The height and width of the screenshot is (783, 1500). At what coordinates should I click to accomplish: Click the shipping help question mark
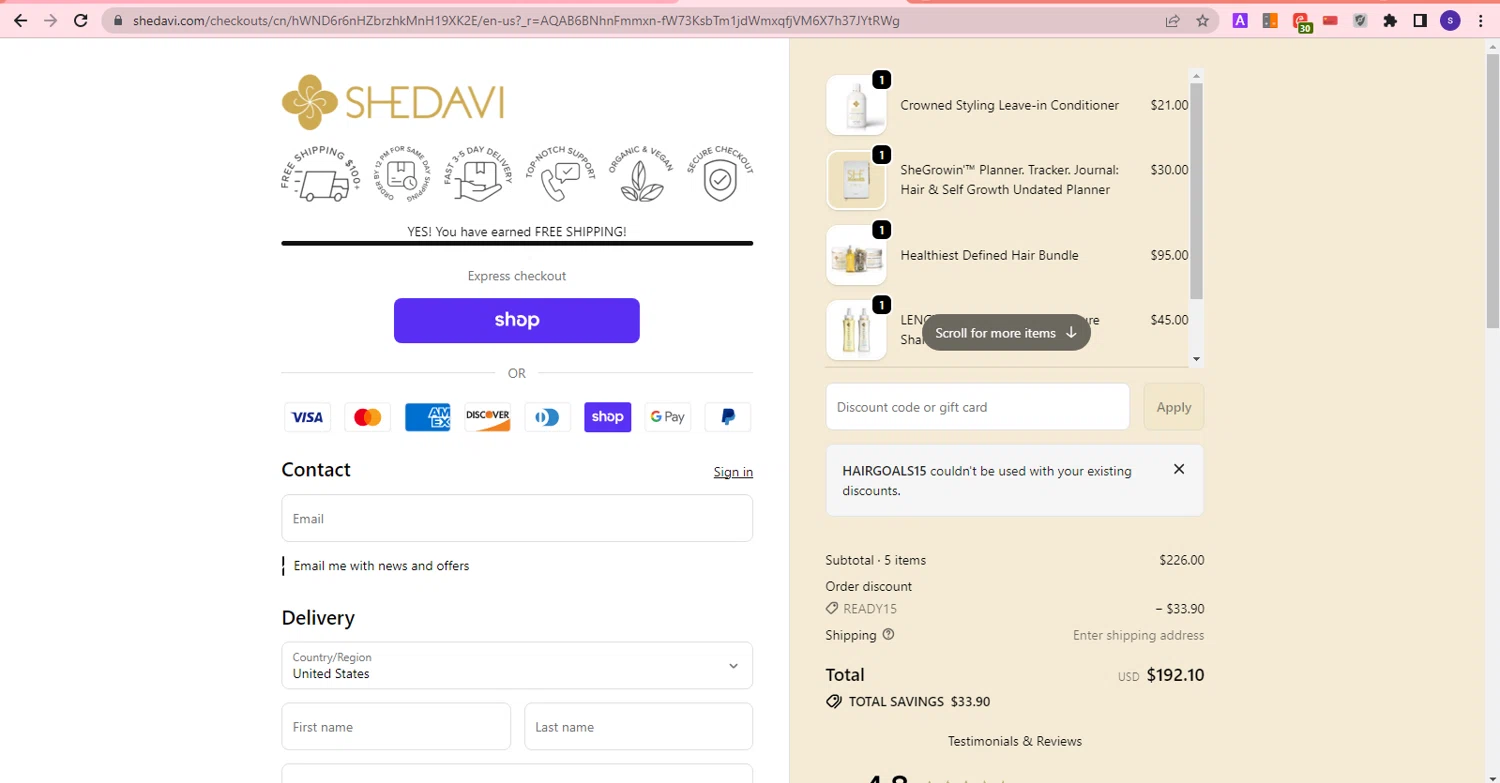pyautogui.click(x=888, y=635)
